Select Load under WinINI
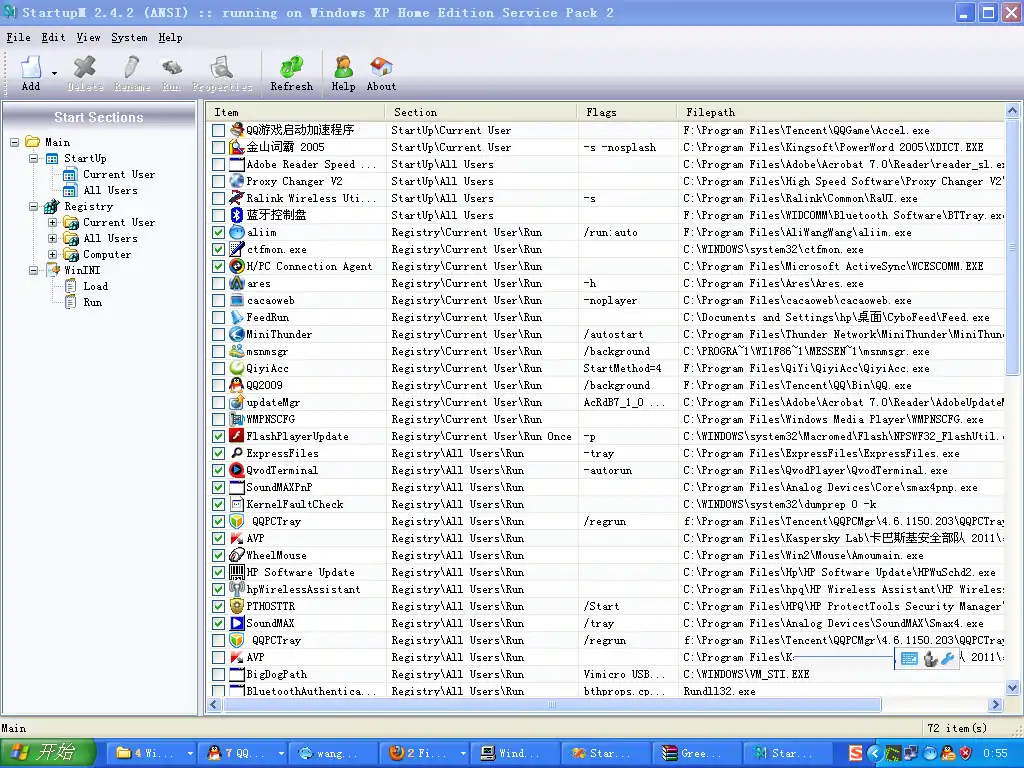The height and width of the screenshot is (768, 1024). coord(95,286)
